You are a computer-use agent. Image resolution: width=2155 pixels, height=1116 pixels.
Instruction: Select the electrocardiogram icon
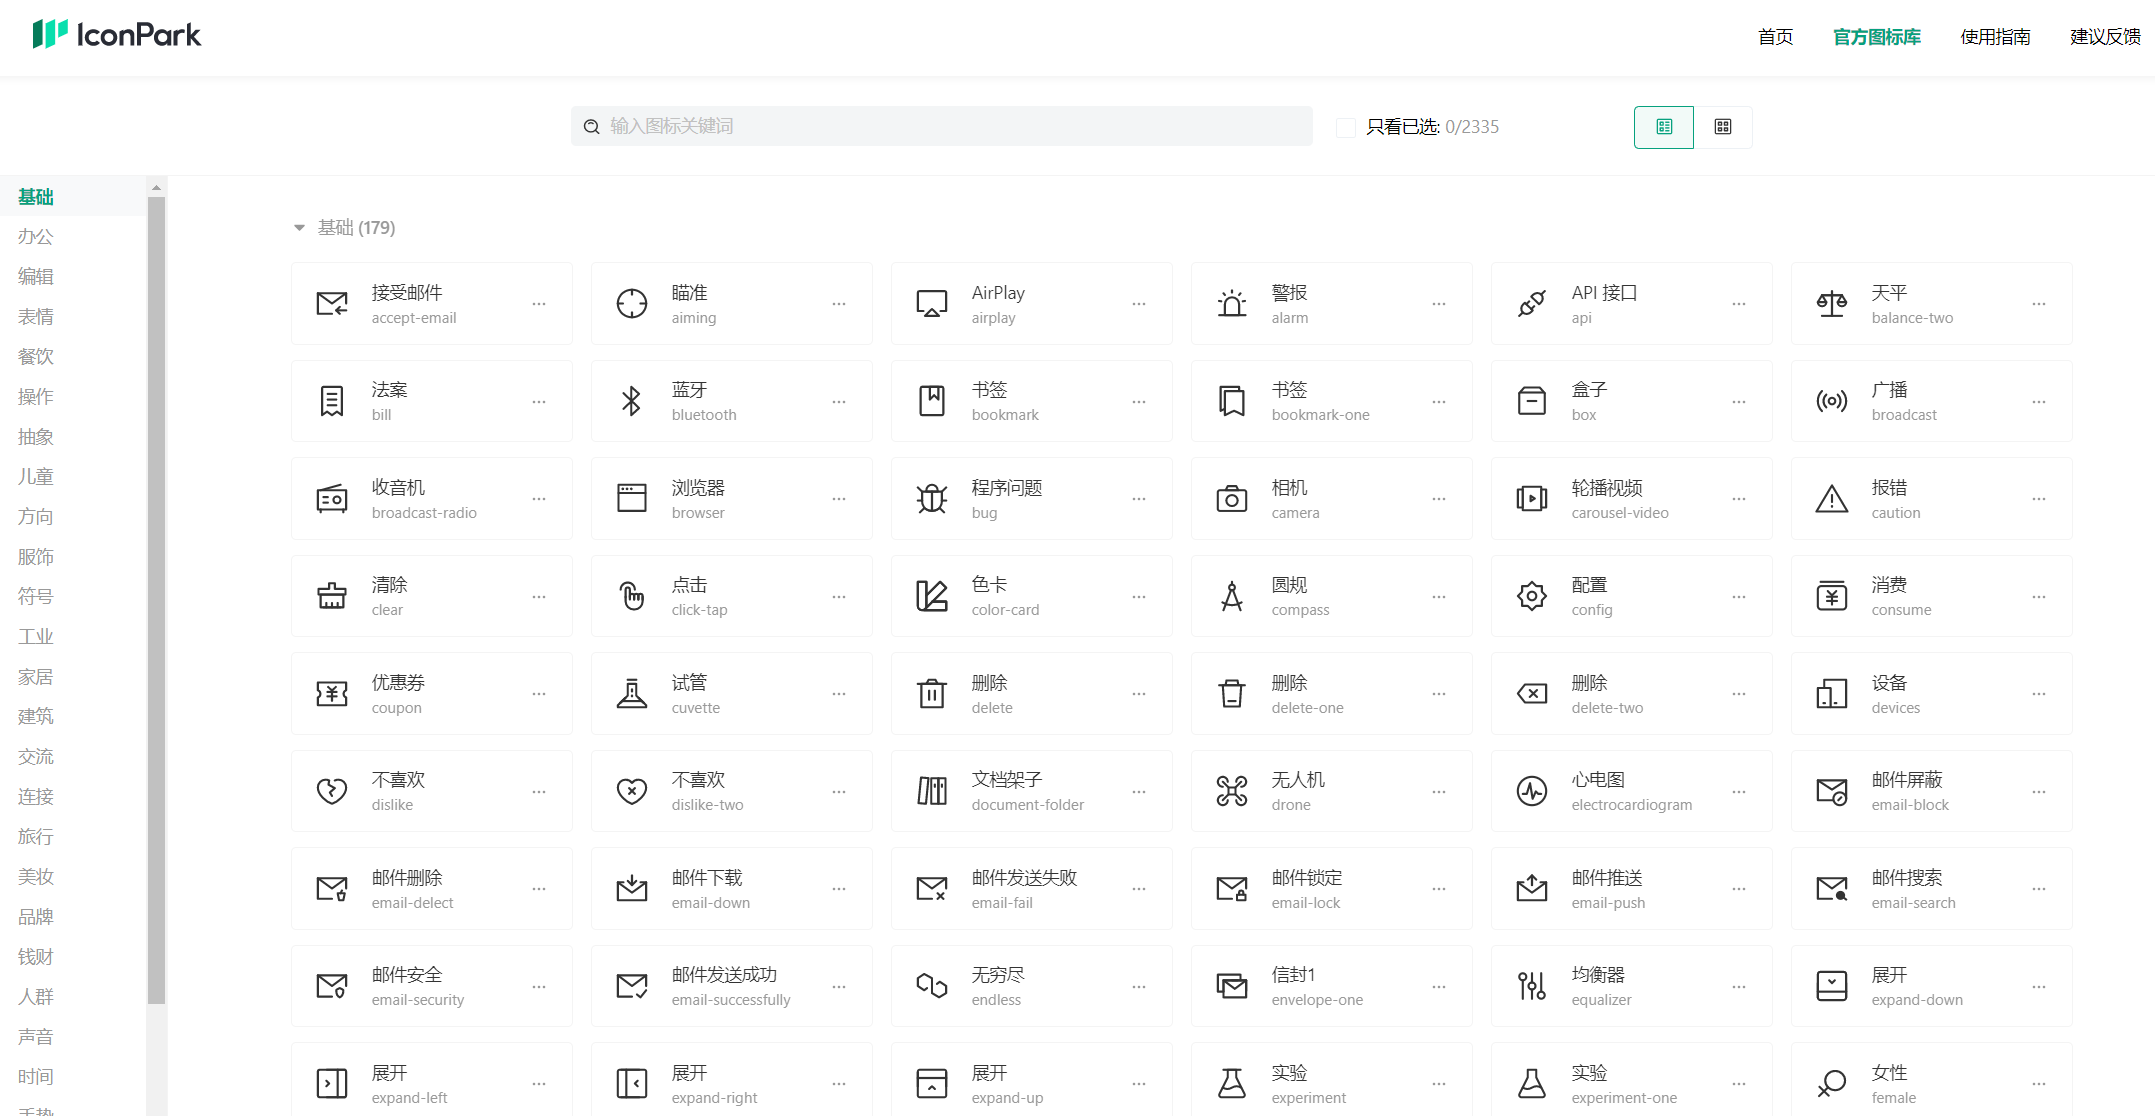pyautogui.click(x=1531, y=791)
